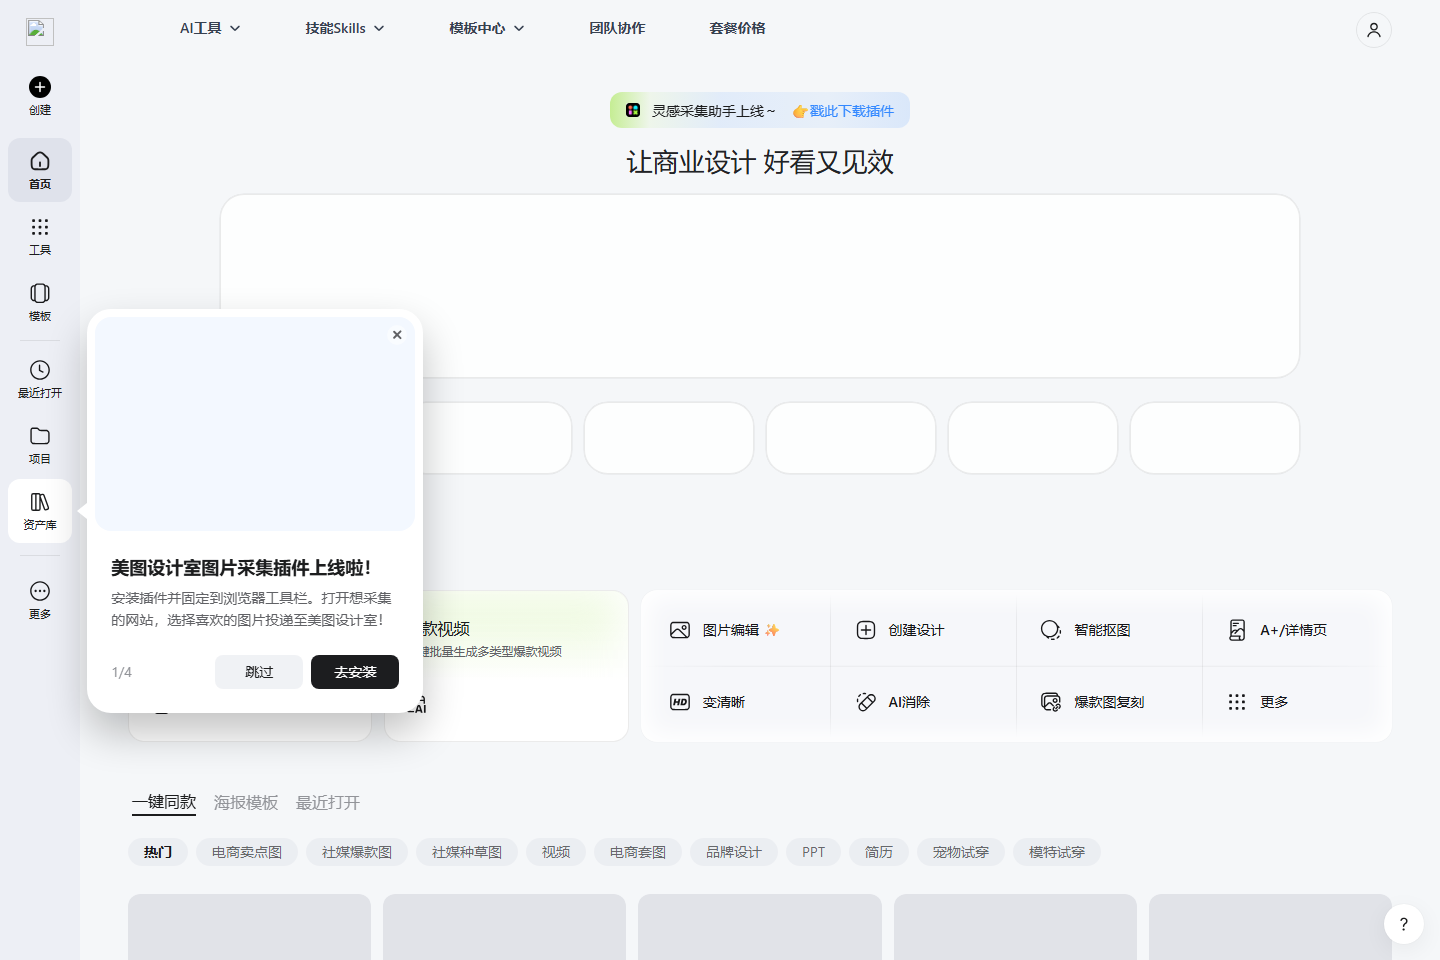Open 团队协作 in top navigation
Screen dimensions: 1440x960
617,28
